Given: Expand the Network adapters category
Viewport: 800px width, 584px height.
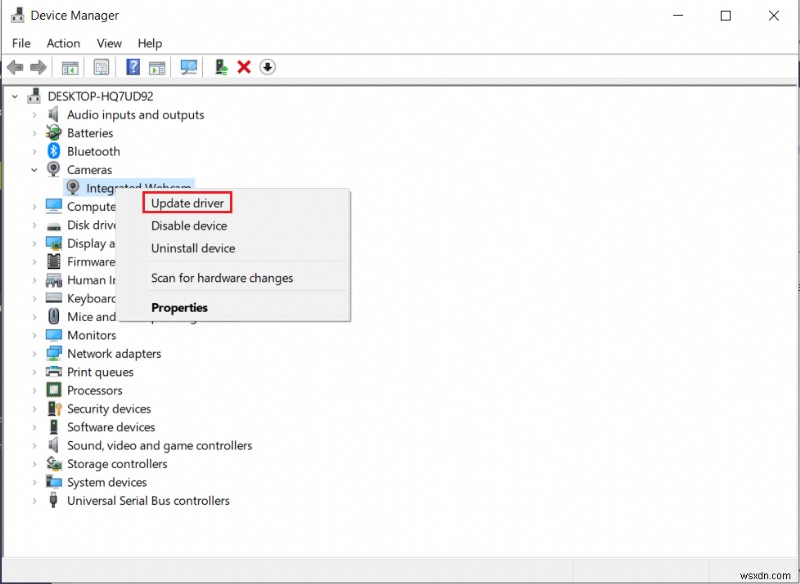Looking at the screenshot, I should click(x=32, y=353).
